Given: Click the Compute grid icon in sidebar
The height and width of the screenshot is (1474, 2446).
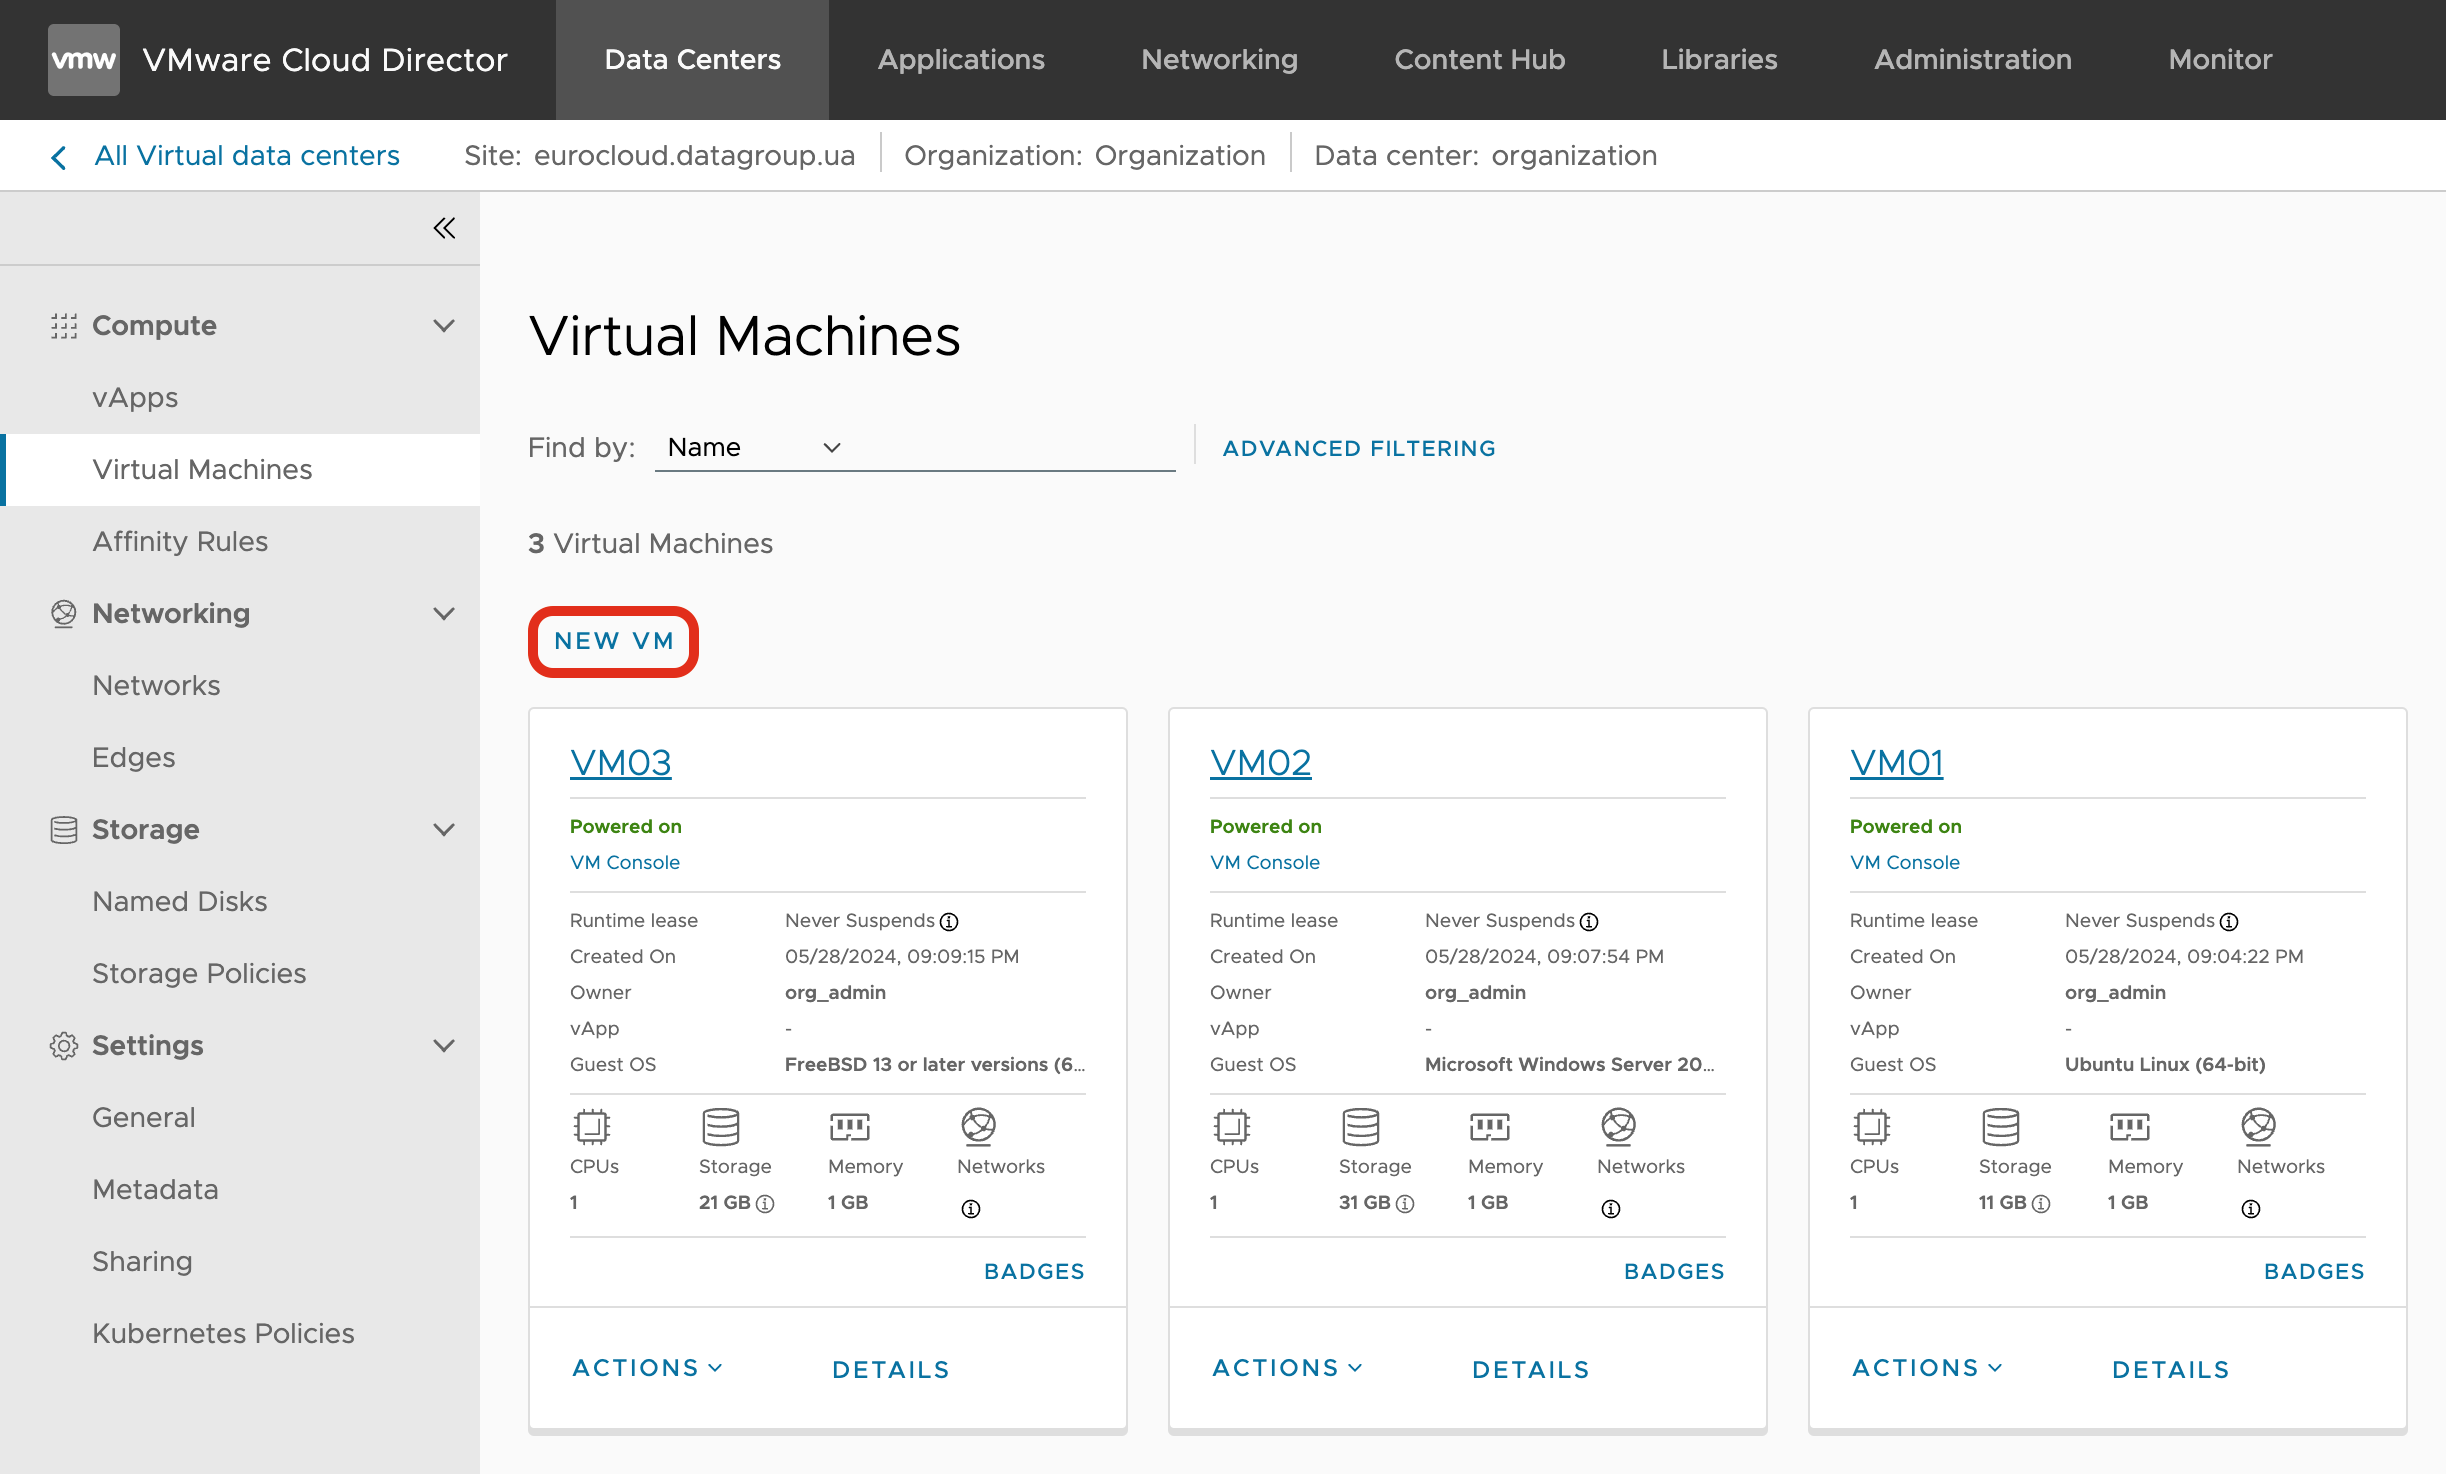Looking at the screenshot, I should 64,326.
